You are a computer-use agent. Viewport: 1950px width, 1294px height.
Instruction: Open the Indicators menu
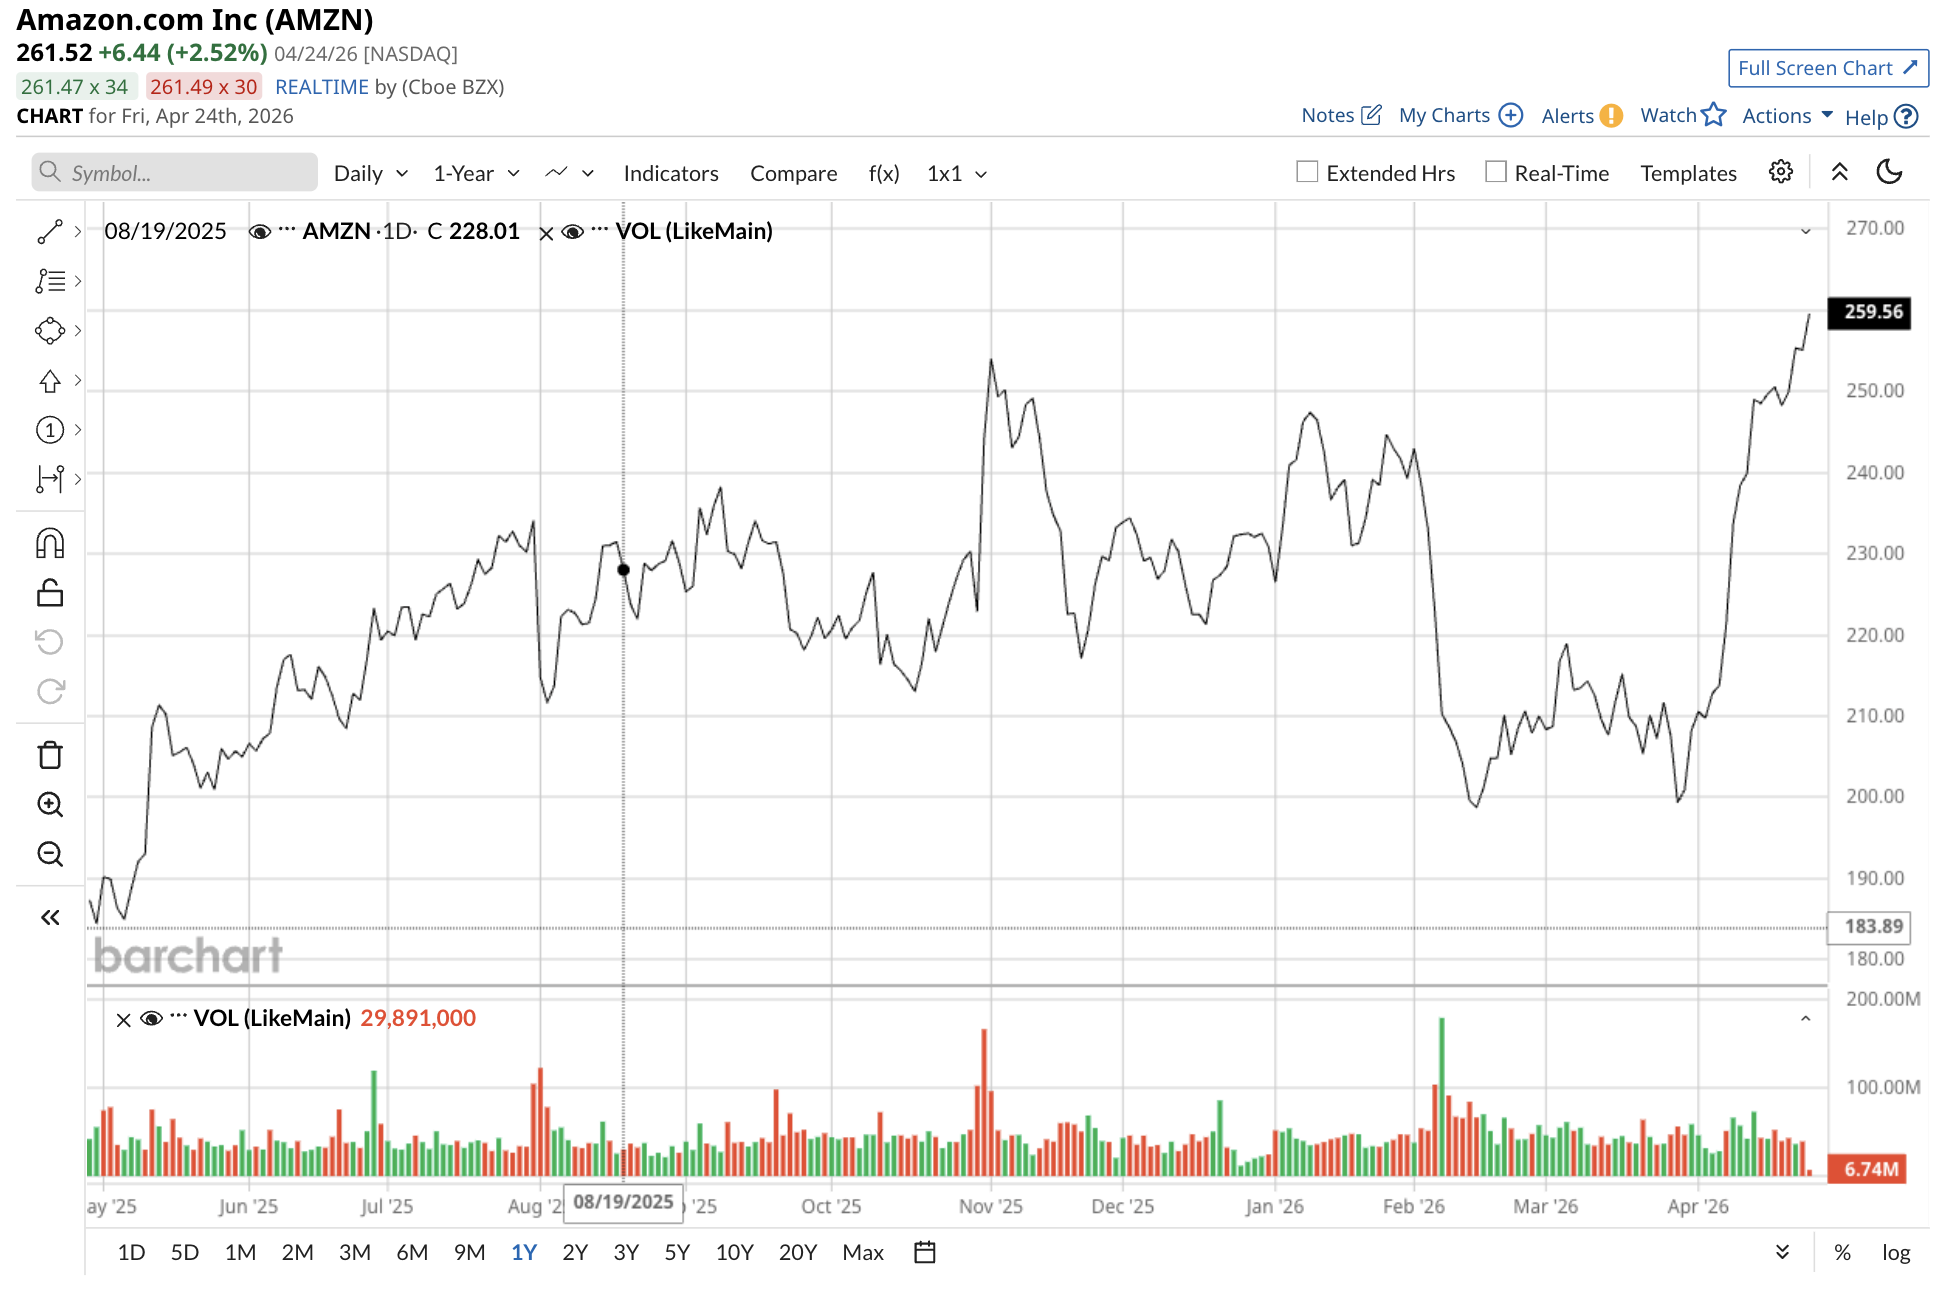[x=670, y=173]
